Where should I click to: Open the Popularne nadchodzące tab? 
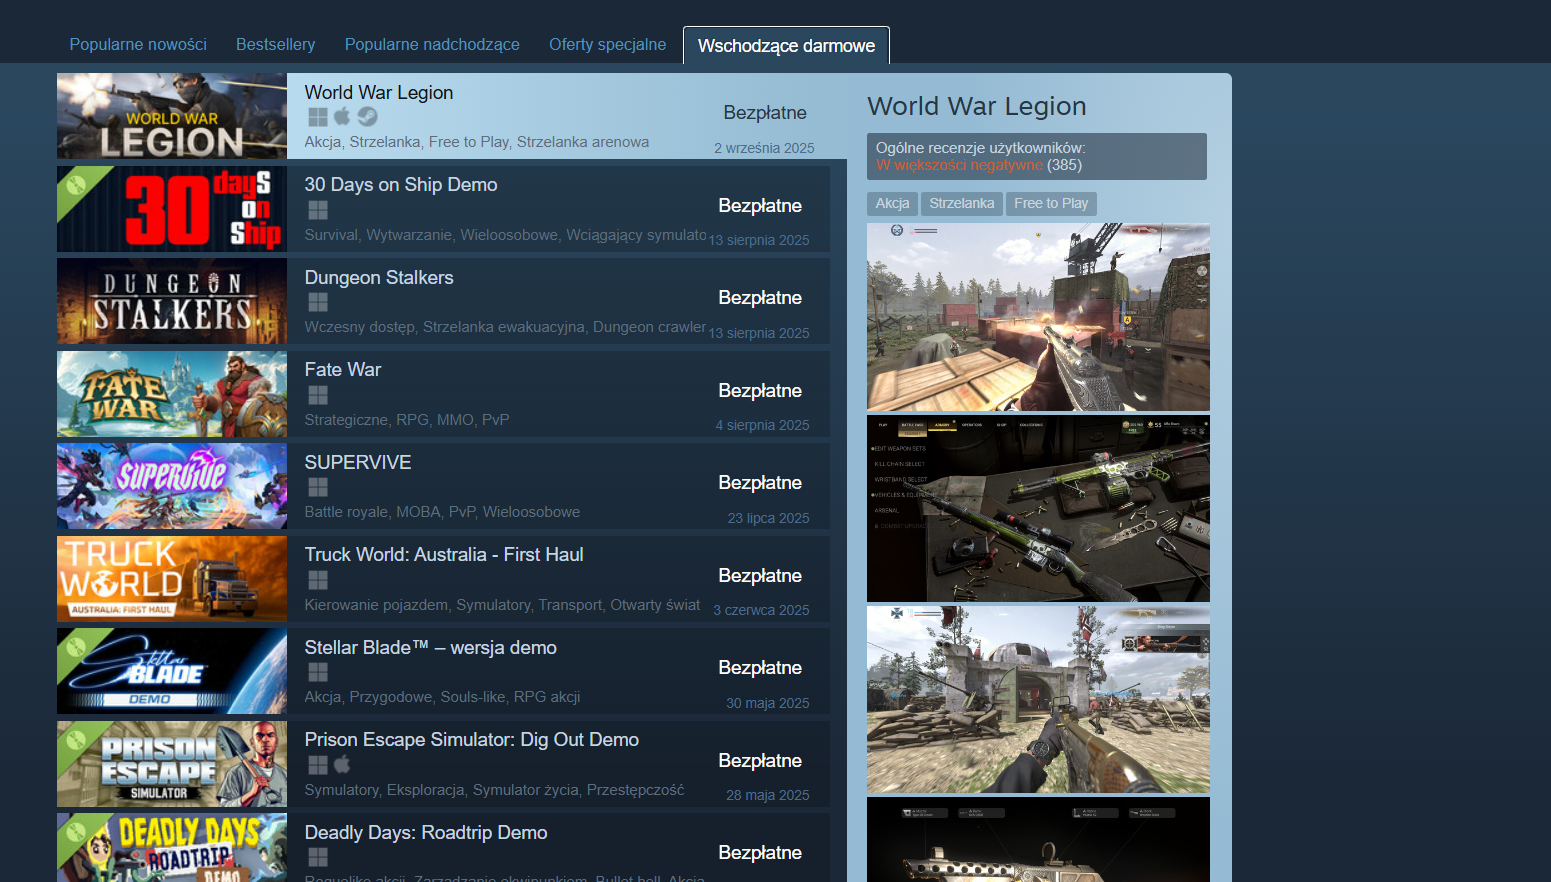(x=432, y=44)
